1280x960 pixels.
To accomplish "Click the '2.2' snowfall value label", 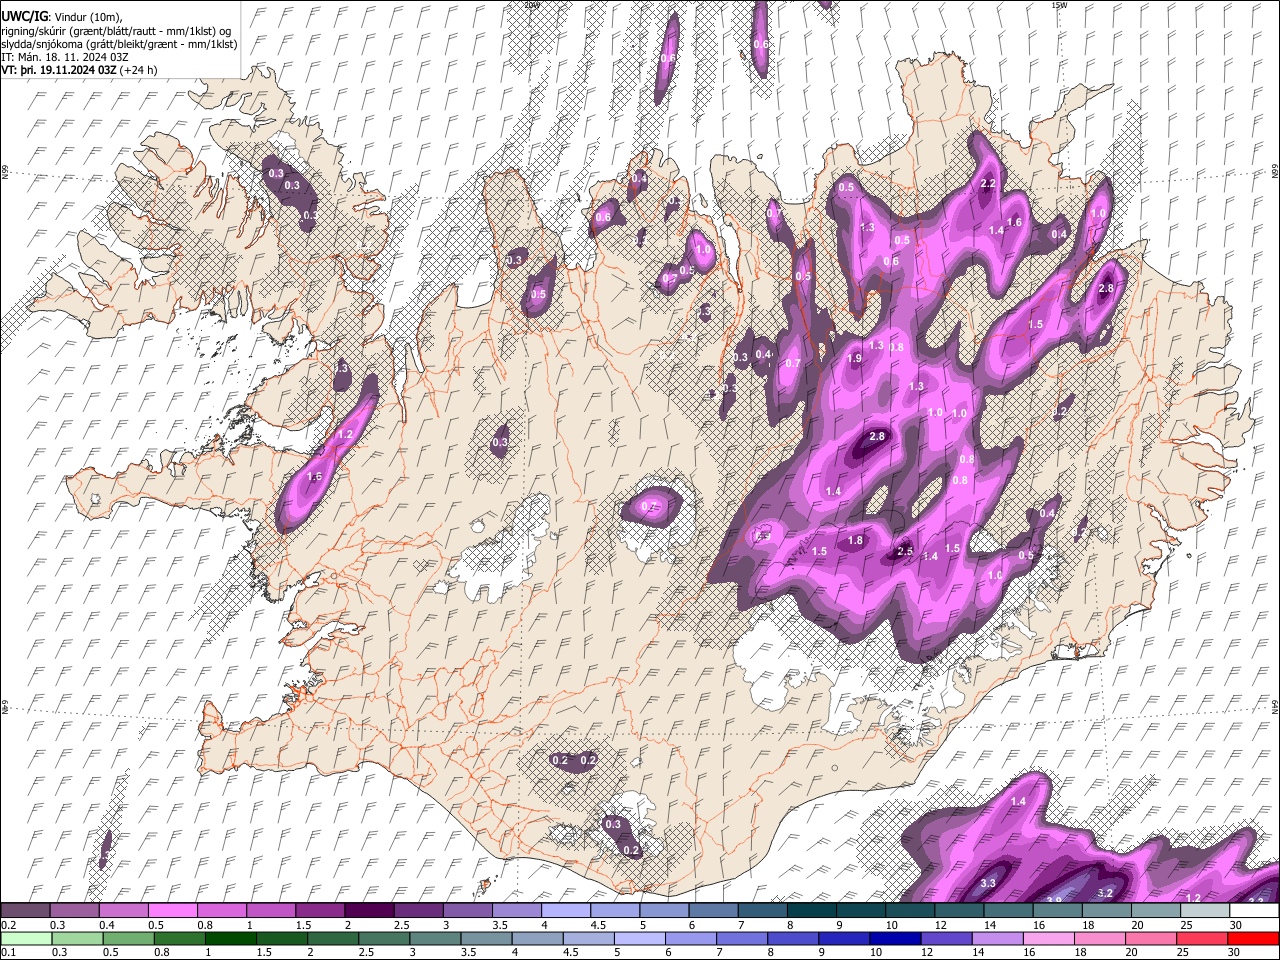I will pos(988,184).
